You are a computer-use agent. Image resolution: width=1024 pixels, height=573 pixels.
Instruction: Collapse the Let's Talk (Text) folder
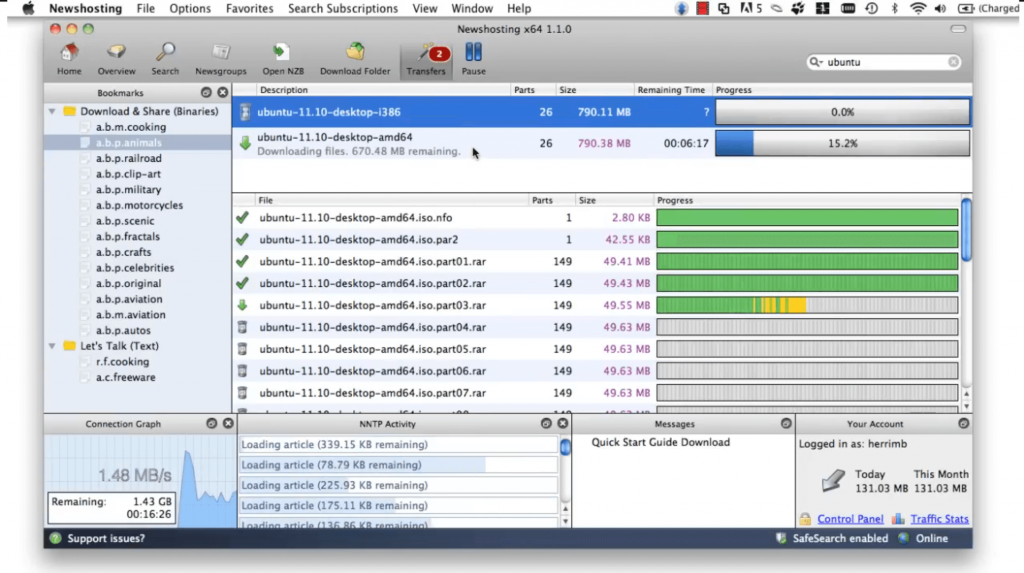click(x=52, y=346)
